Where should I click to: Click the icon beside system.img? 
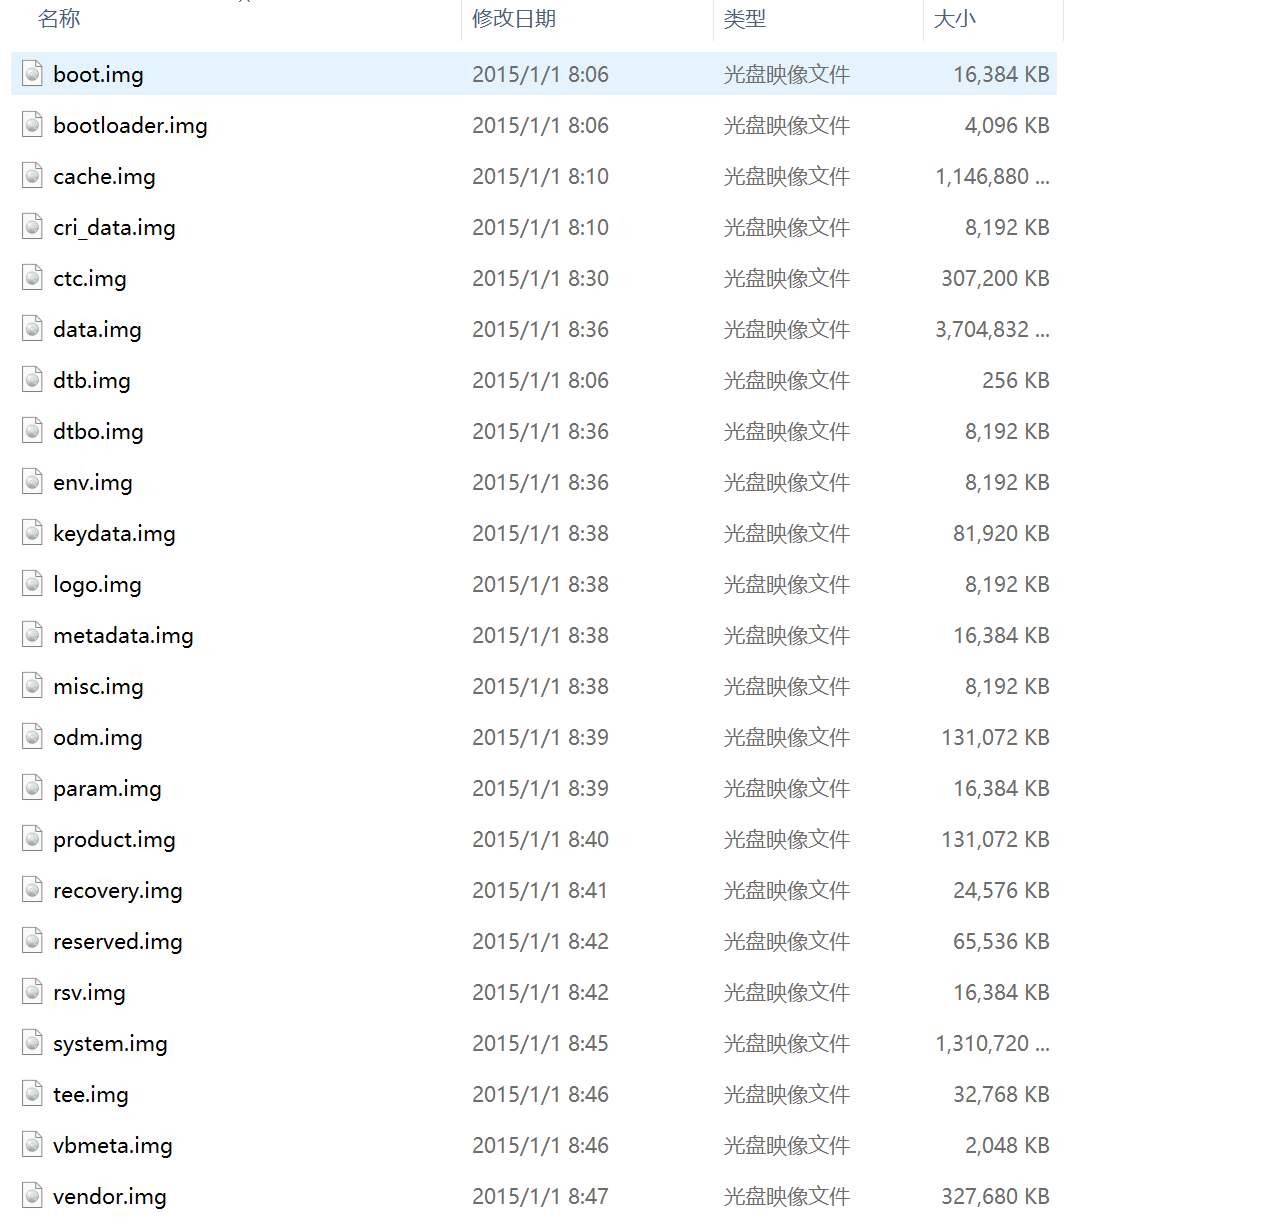[33, 1043]
